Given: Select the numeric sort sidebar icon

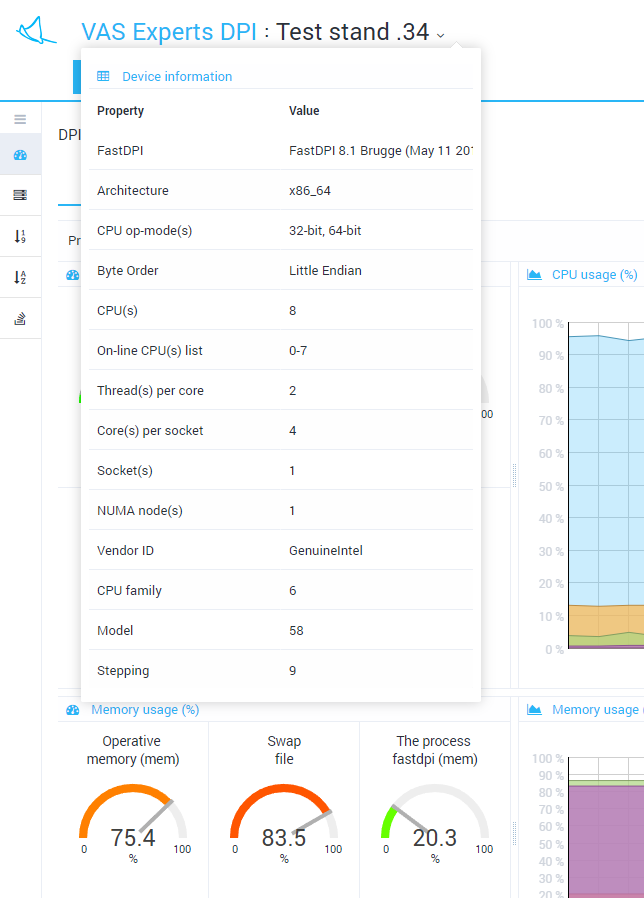Looking at the screenshot, I should pyautogui.click(x=20, y=236).
